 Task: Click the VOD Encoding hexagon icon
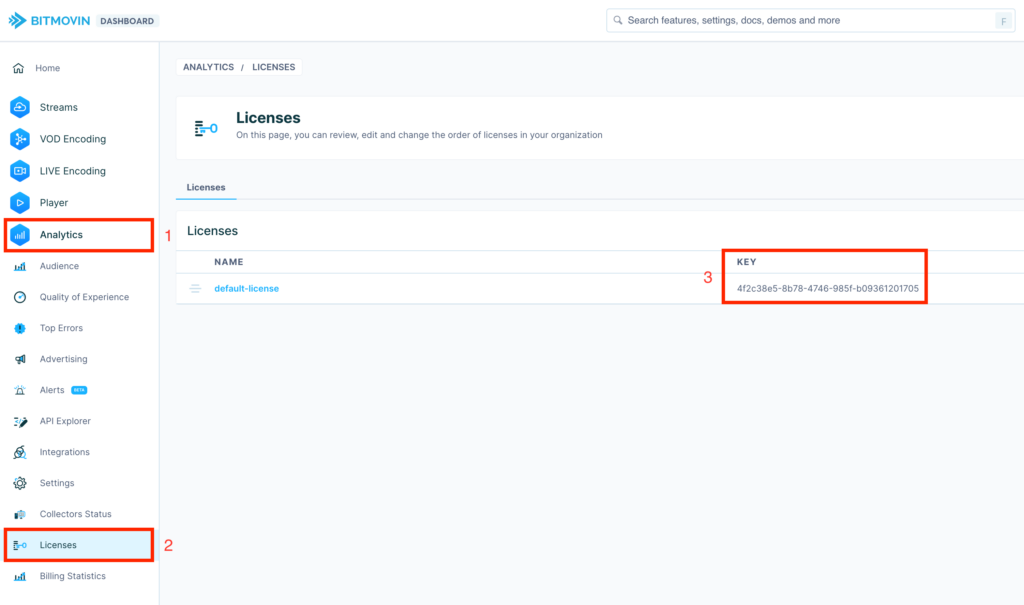pyautogui.click(x=20, y=139)
